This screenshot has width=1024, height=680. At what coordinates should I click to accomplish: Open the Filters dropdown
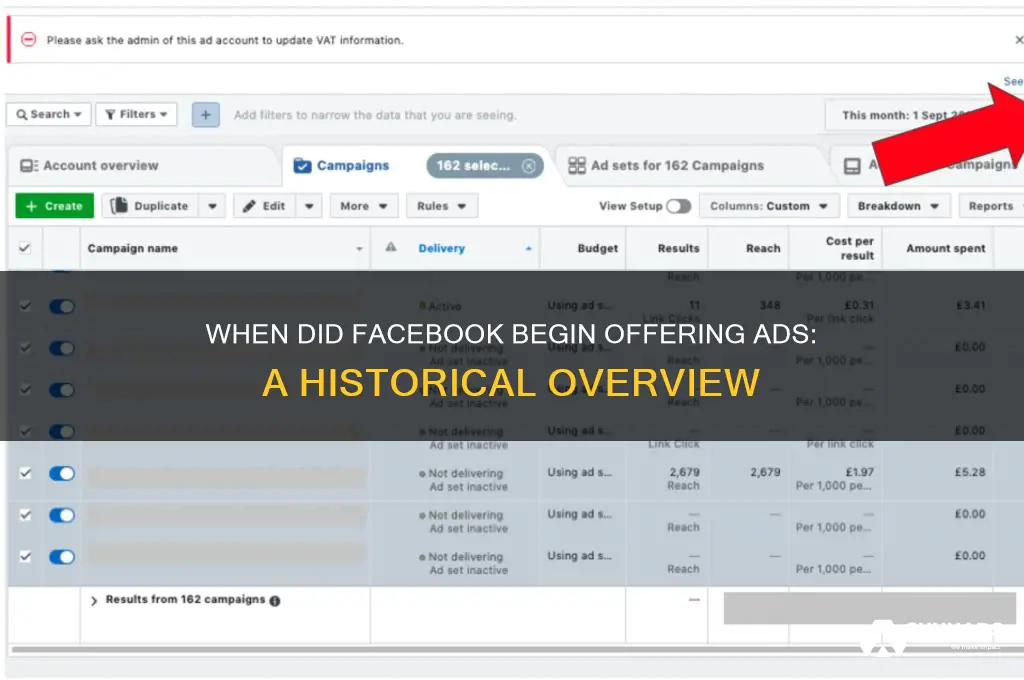(x=136, y=114)
